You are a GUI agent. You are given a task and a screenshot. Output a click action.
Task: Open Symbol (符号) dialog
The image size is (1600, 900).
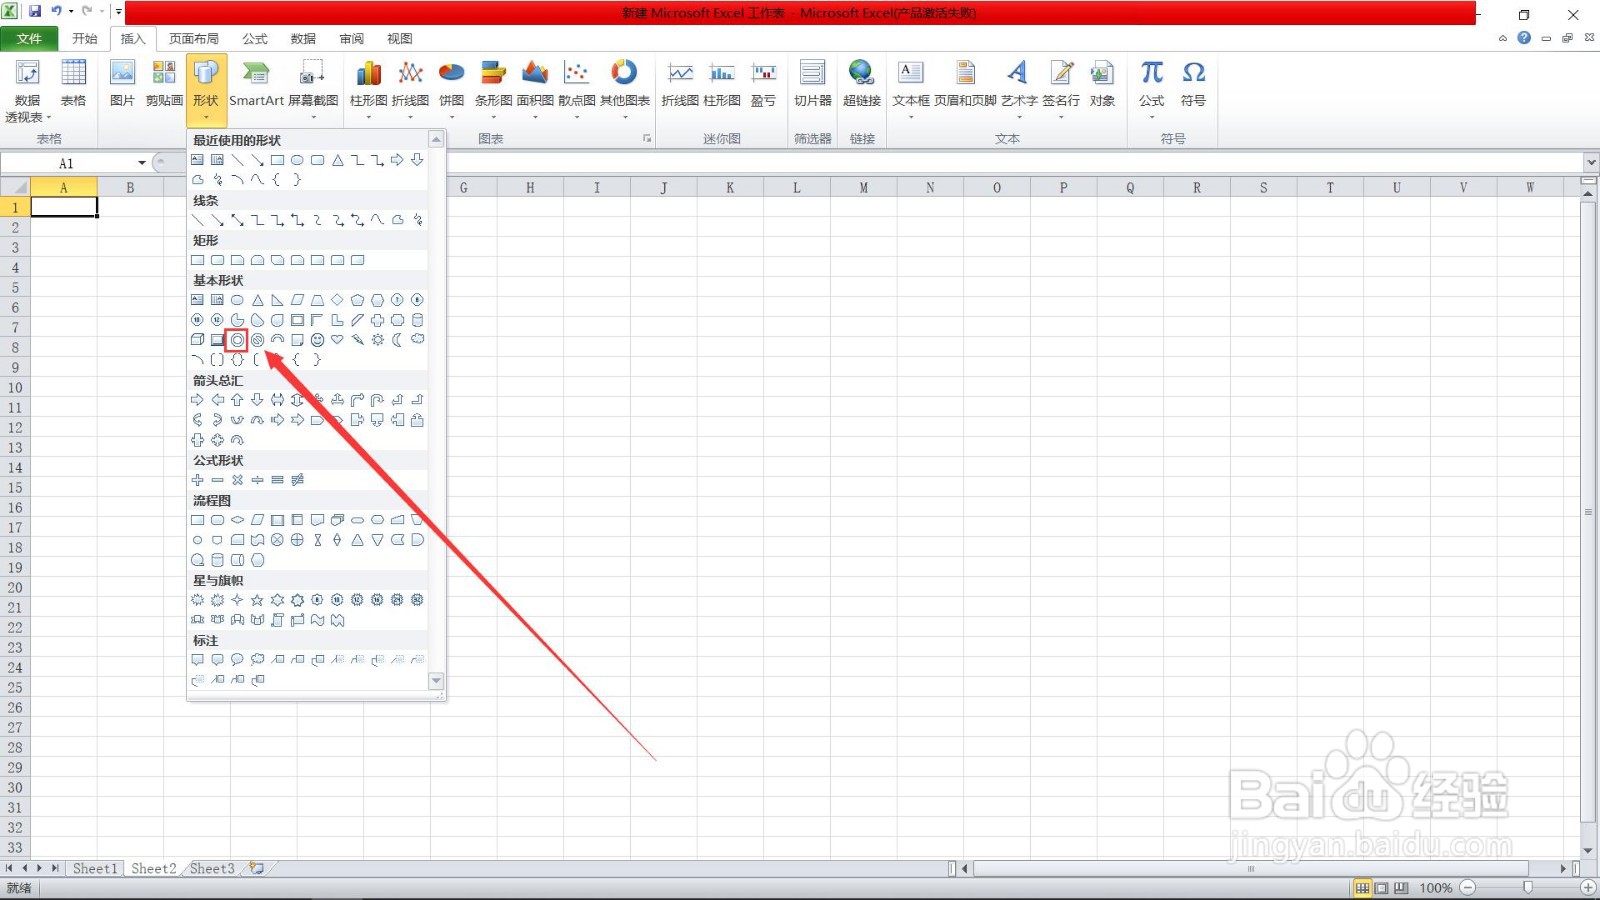pos(1193,84)
